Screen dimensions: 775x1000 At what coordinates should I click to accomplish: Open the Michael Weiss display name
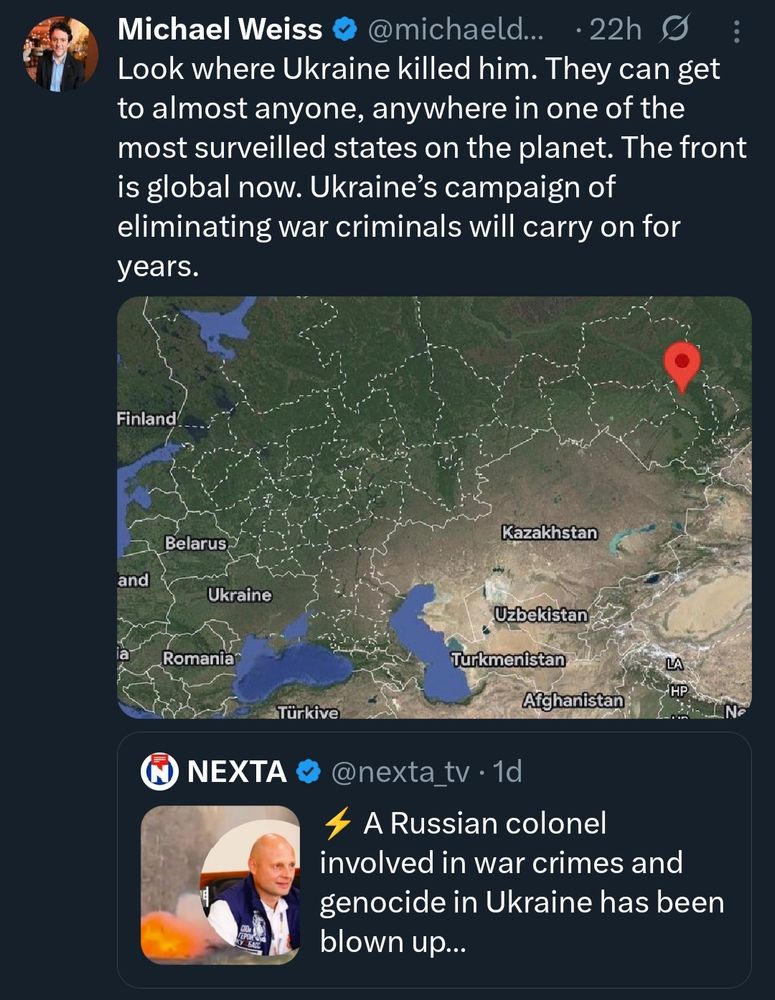tap(220, 31)
